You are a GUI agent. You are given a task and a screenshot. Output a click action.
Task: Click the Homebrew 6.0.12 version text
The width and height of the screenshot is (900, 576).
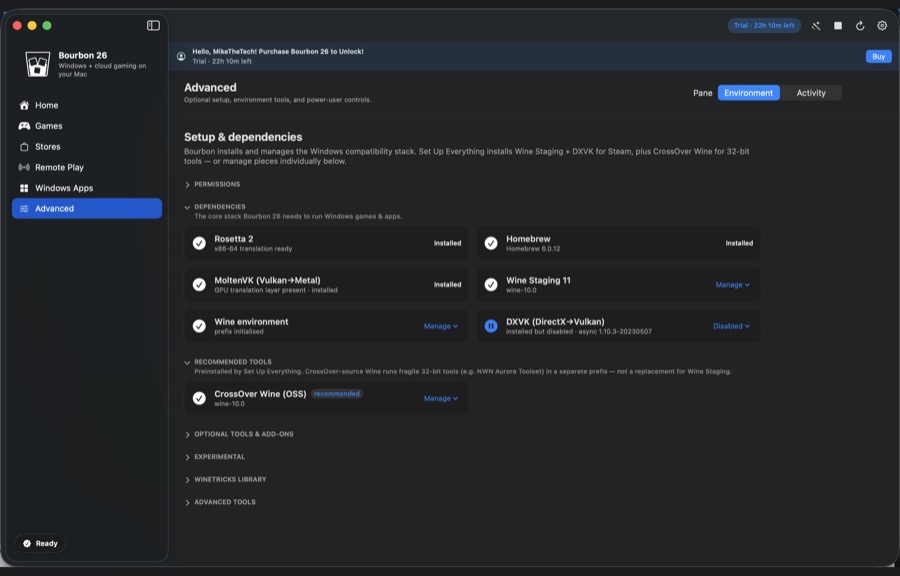coord(533,249)
